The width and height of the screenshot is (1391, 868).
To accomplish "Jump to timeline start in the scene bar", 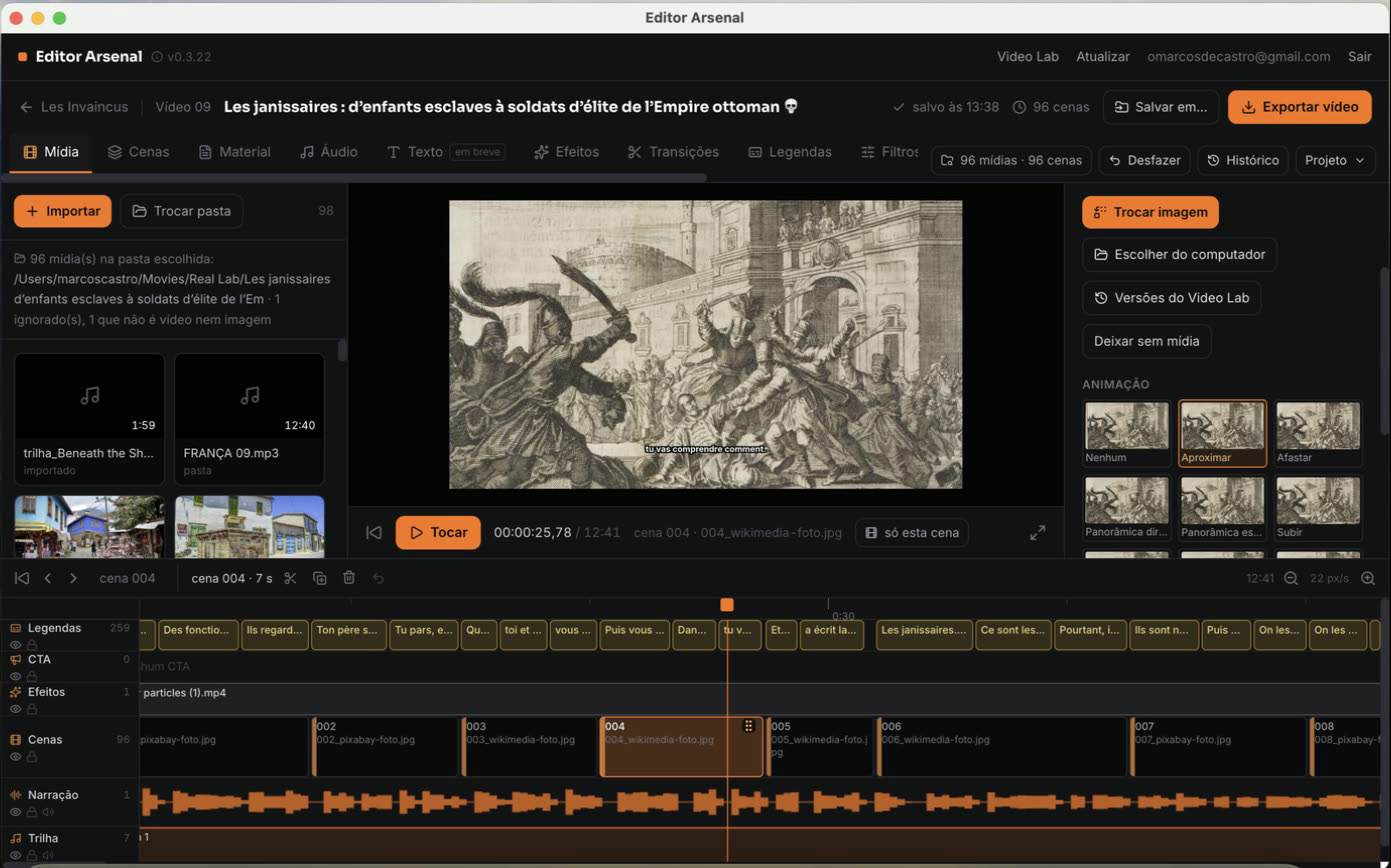I will click(x=21, y=578).
